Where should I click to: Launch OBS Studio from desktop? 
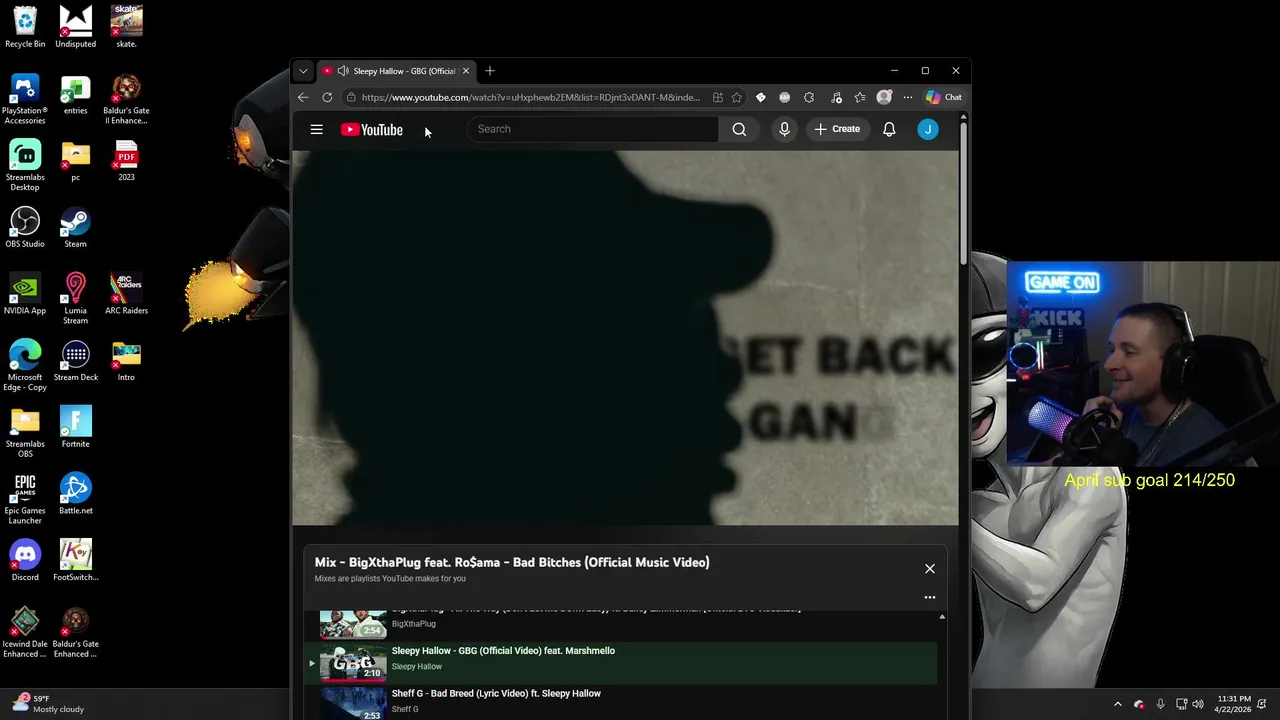click(x=25, y=228)
